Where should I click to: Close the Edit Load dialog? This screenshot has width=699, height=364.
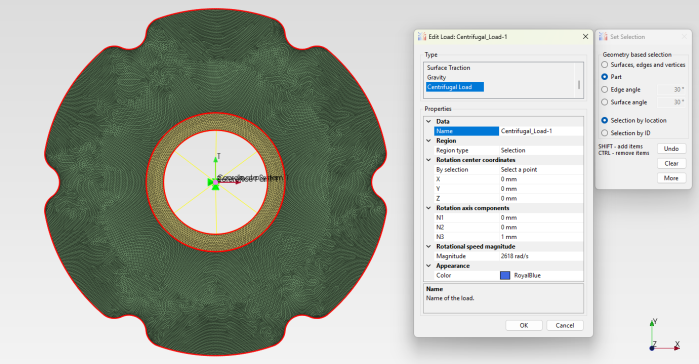point(585,37)
